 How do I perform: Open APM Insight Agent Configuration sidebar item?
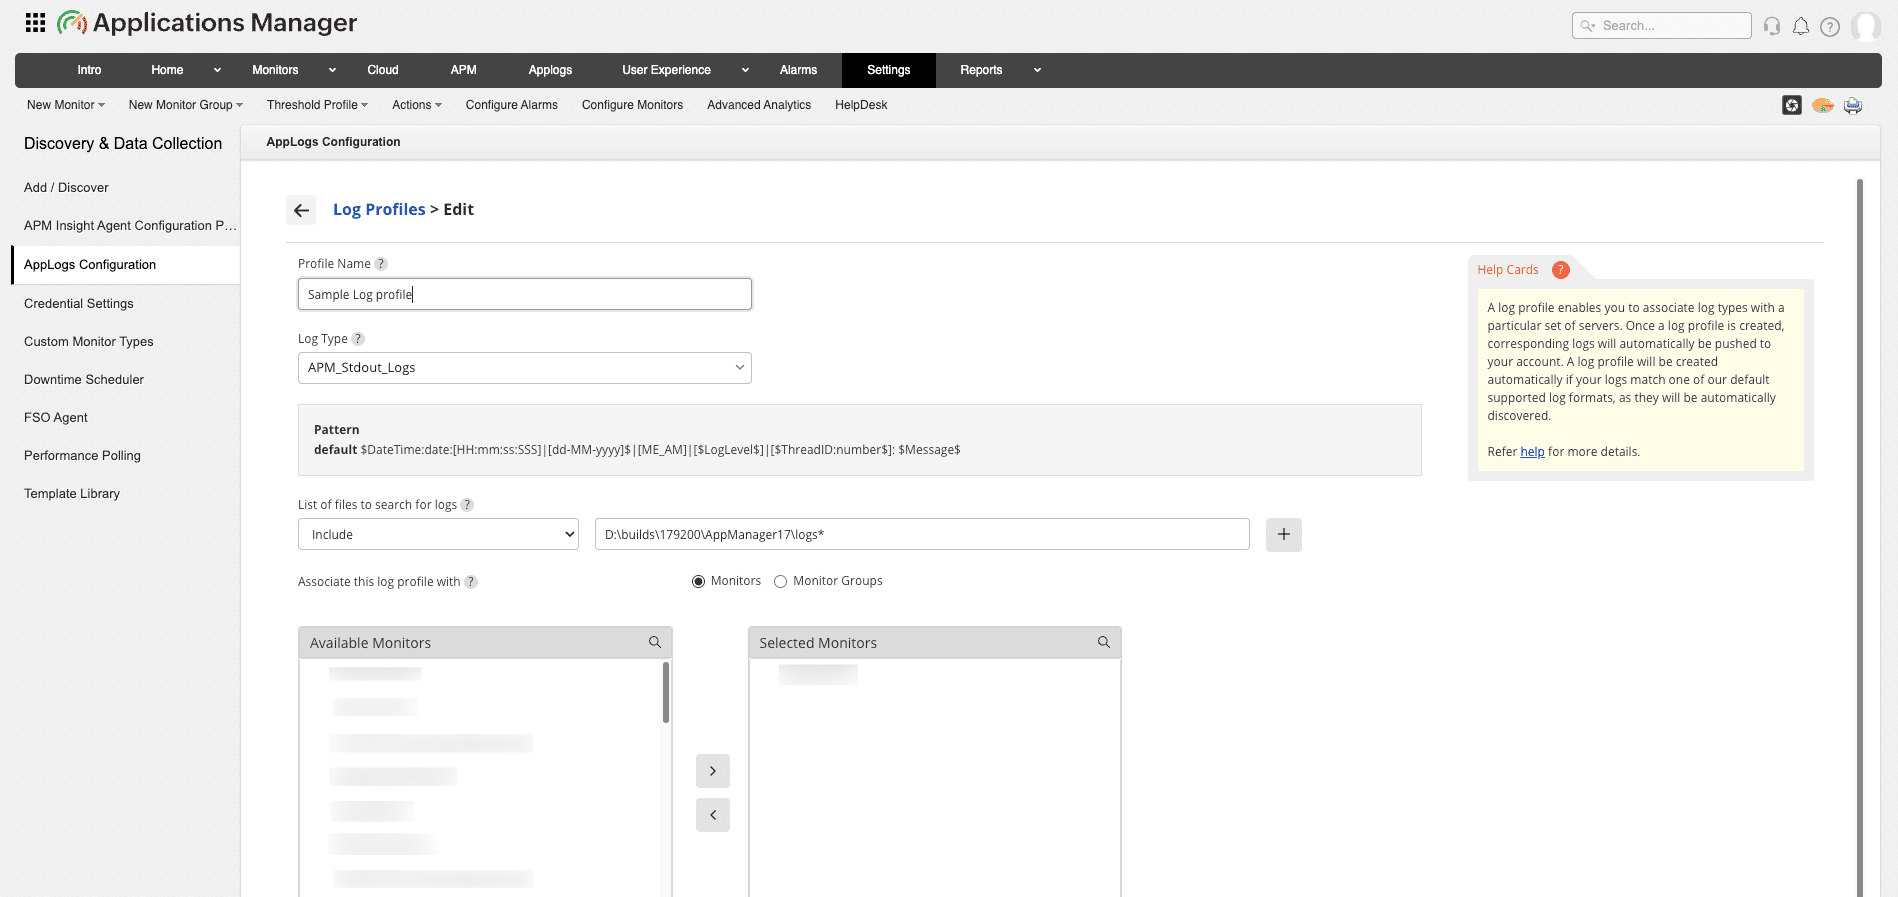(130, 226)
